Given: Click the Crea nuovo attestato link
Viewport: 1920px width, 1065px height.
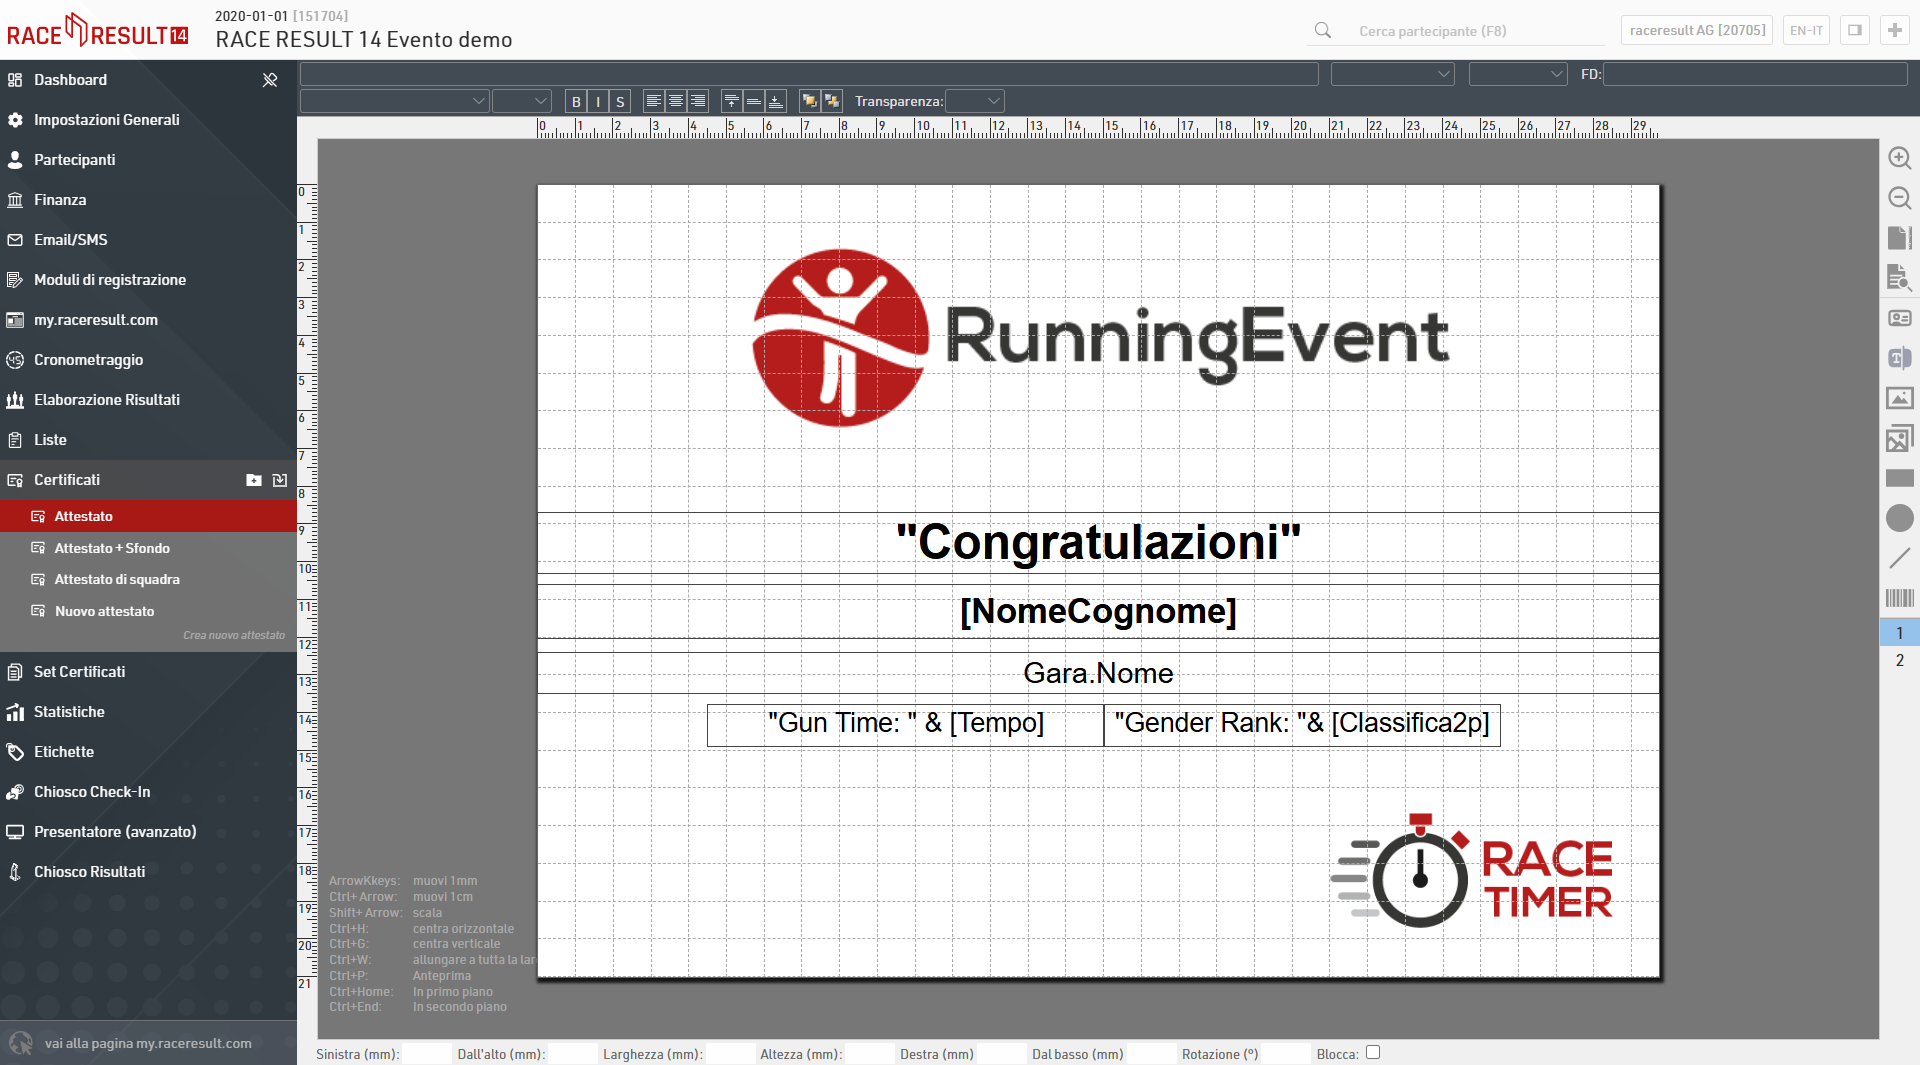Looking at the screenshot, I should [234, 635].
